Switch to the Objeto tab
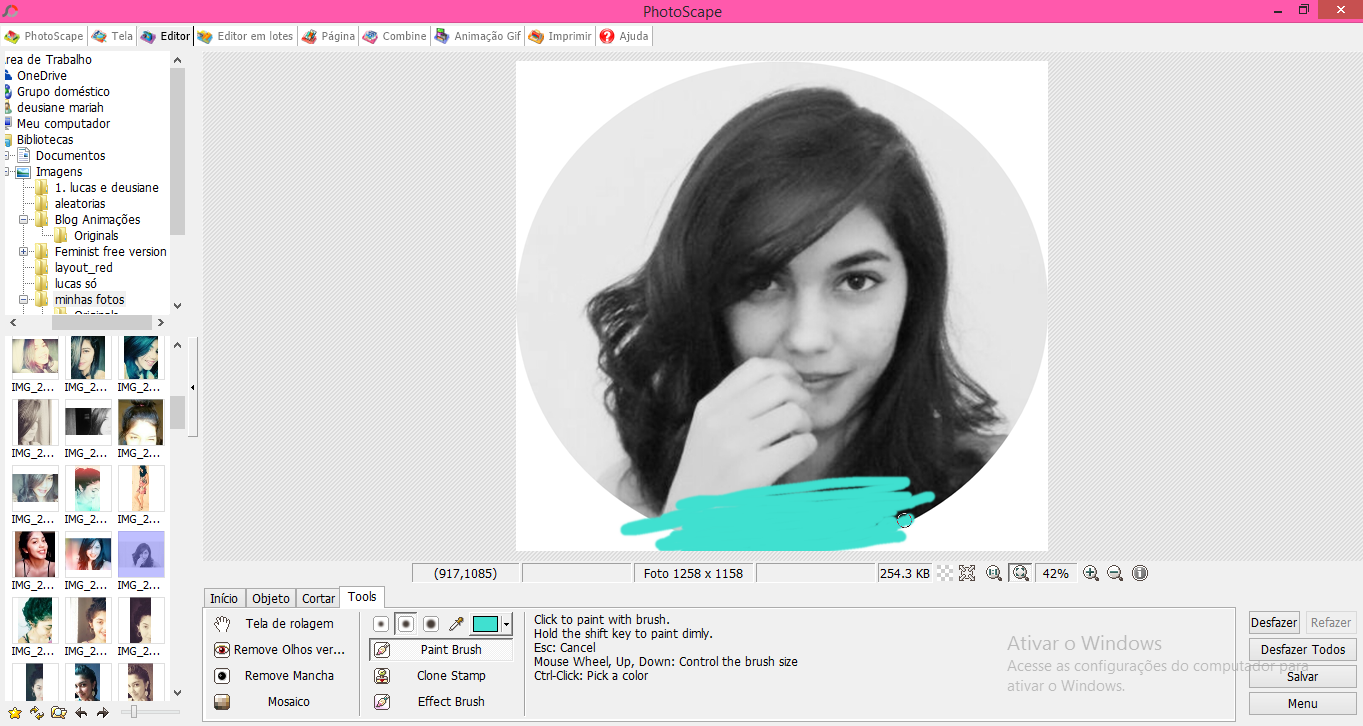The width and height of the screenshot is (1363, 726). (x=271, y=598)
